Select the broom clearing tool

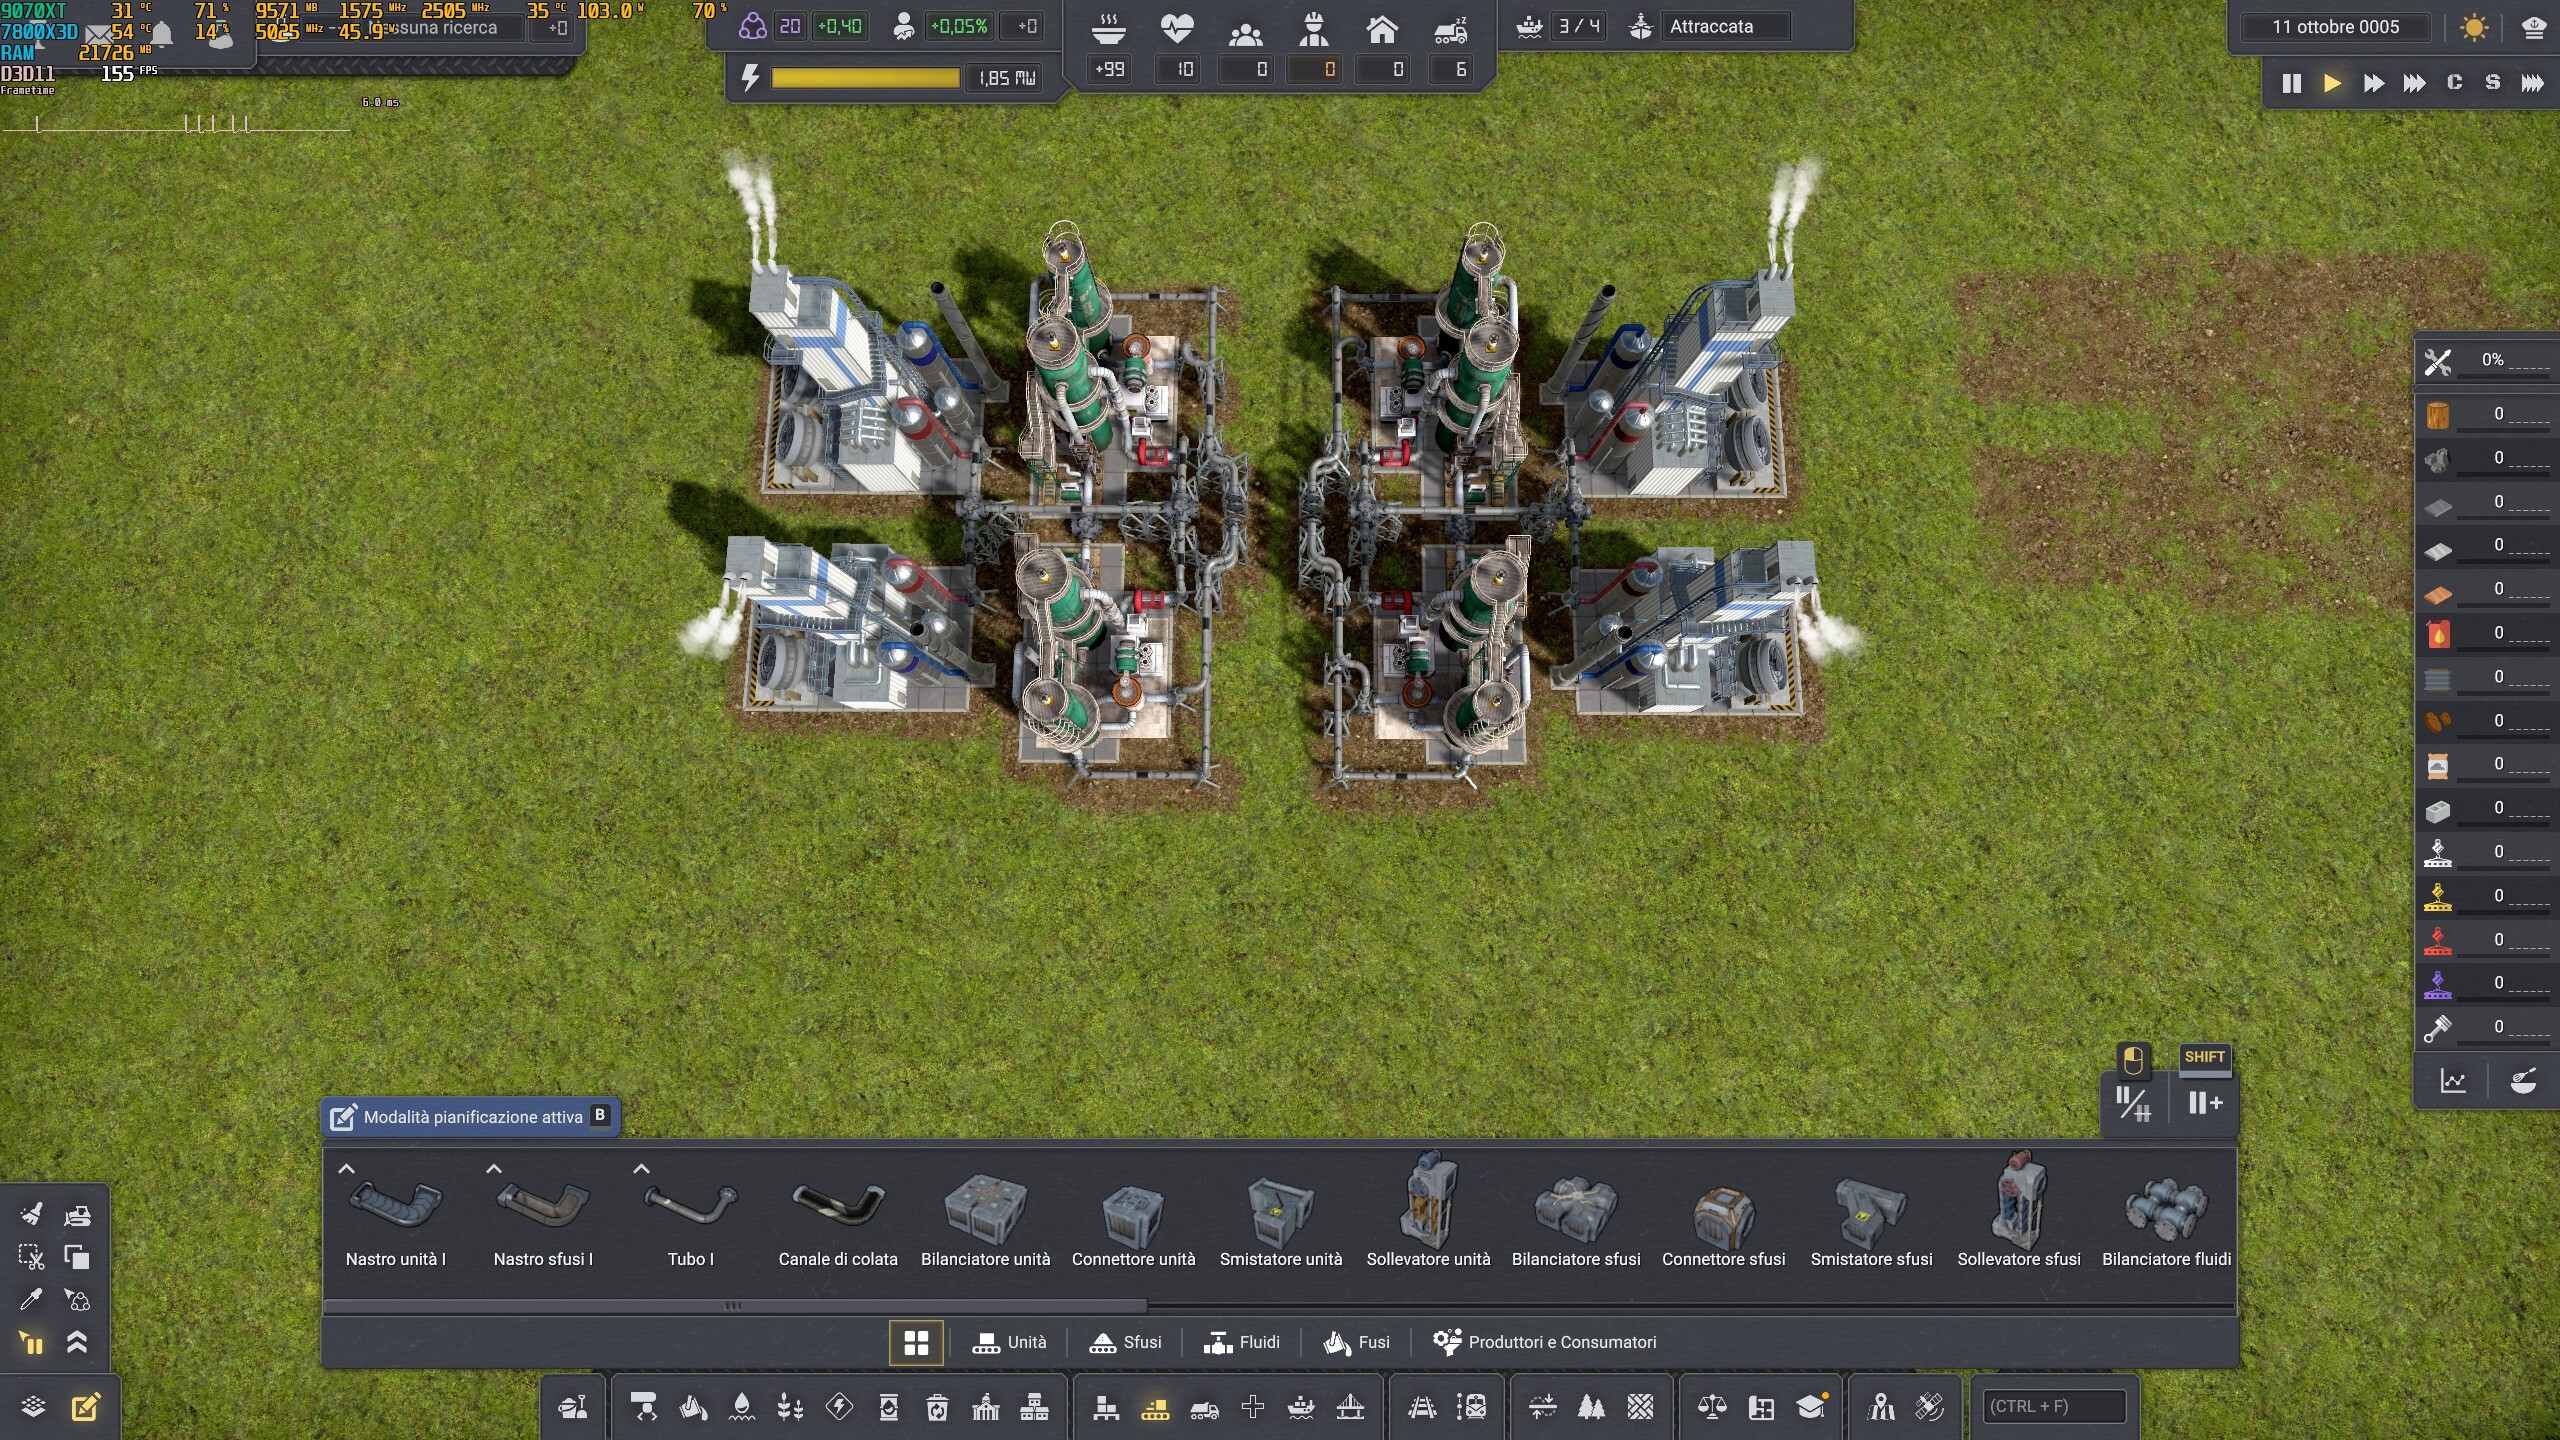(31, 1214)
